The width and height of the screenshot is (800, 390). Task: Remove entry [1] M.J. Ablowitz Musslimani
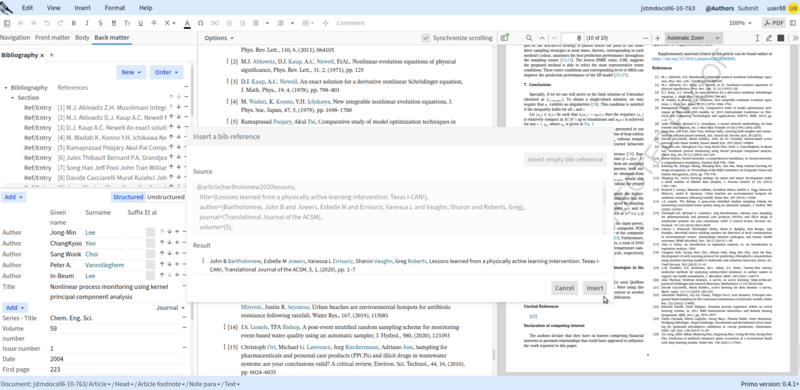(186, 107)
